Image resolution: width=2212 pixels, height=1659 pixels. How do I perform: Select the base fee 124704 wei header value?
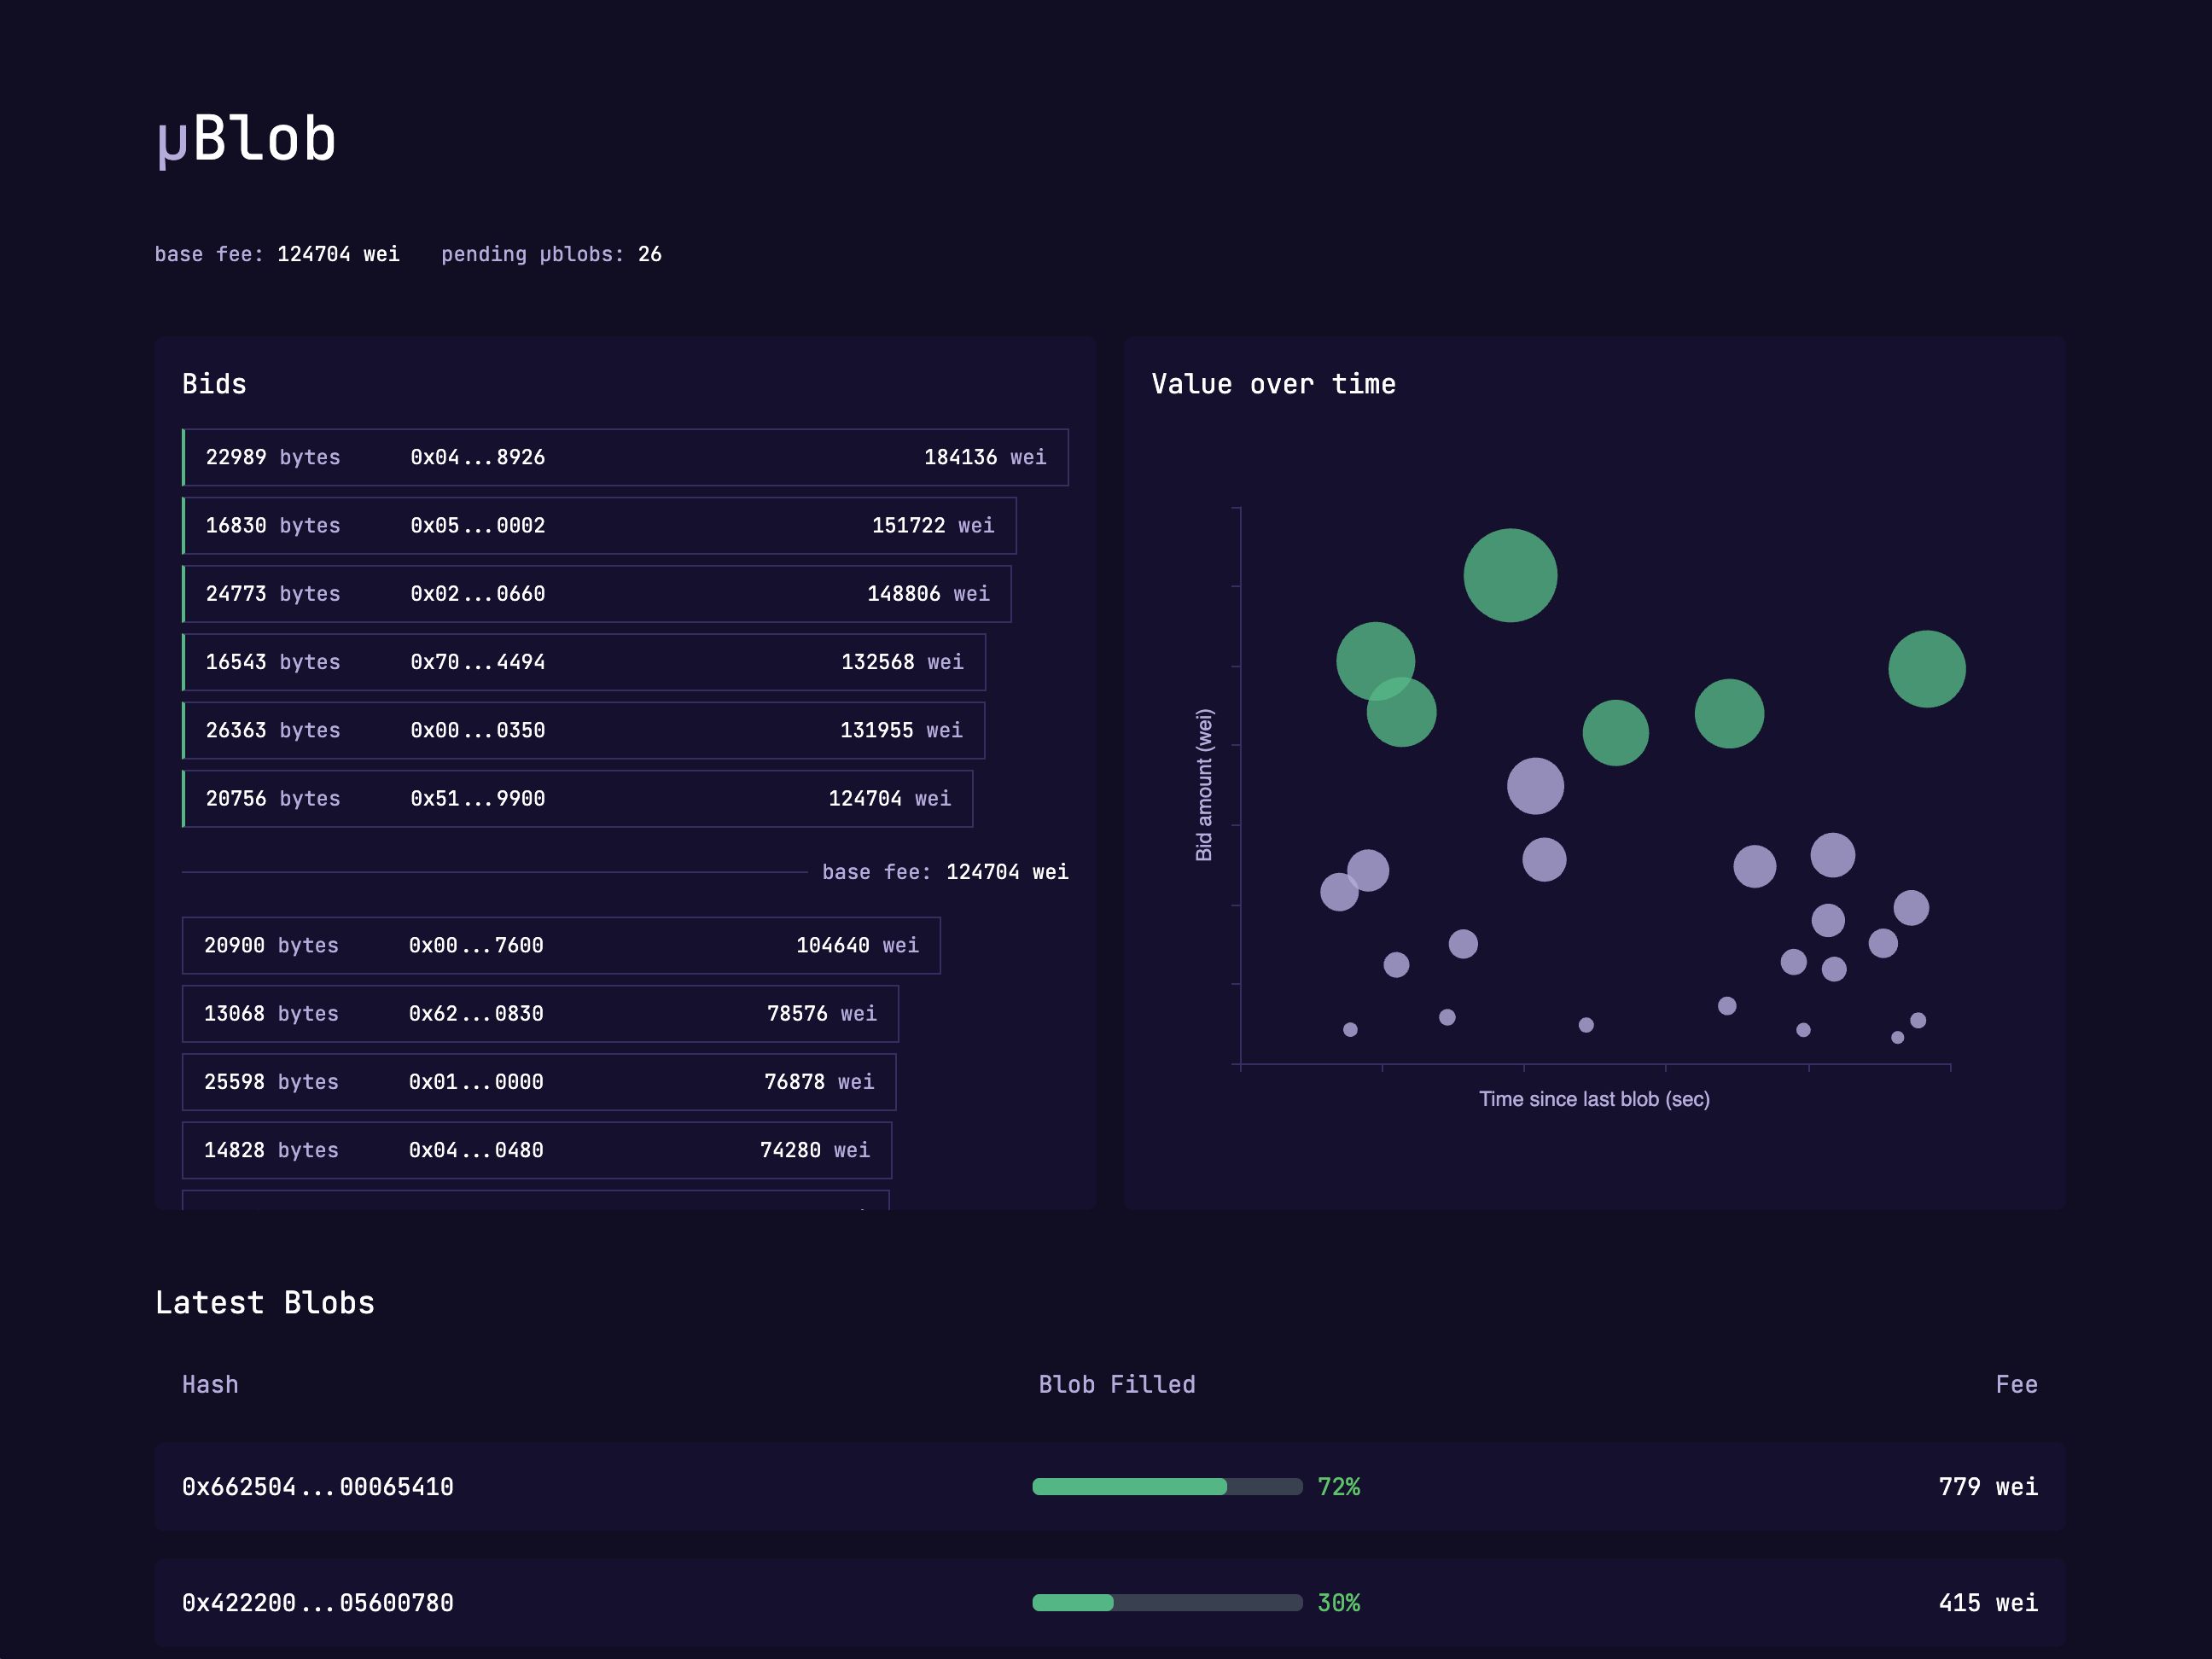(x=338, y=254)
